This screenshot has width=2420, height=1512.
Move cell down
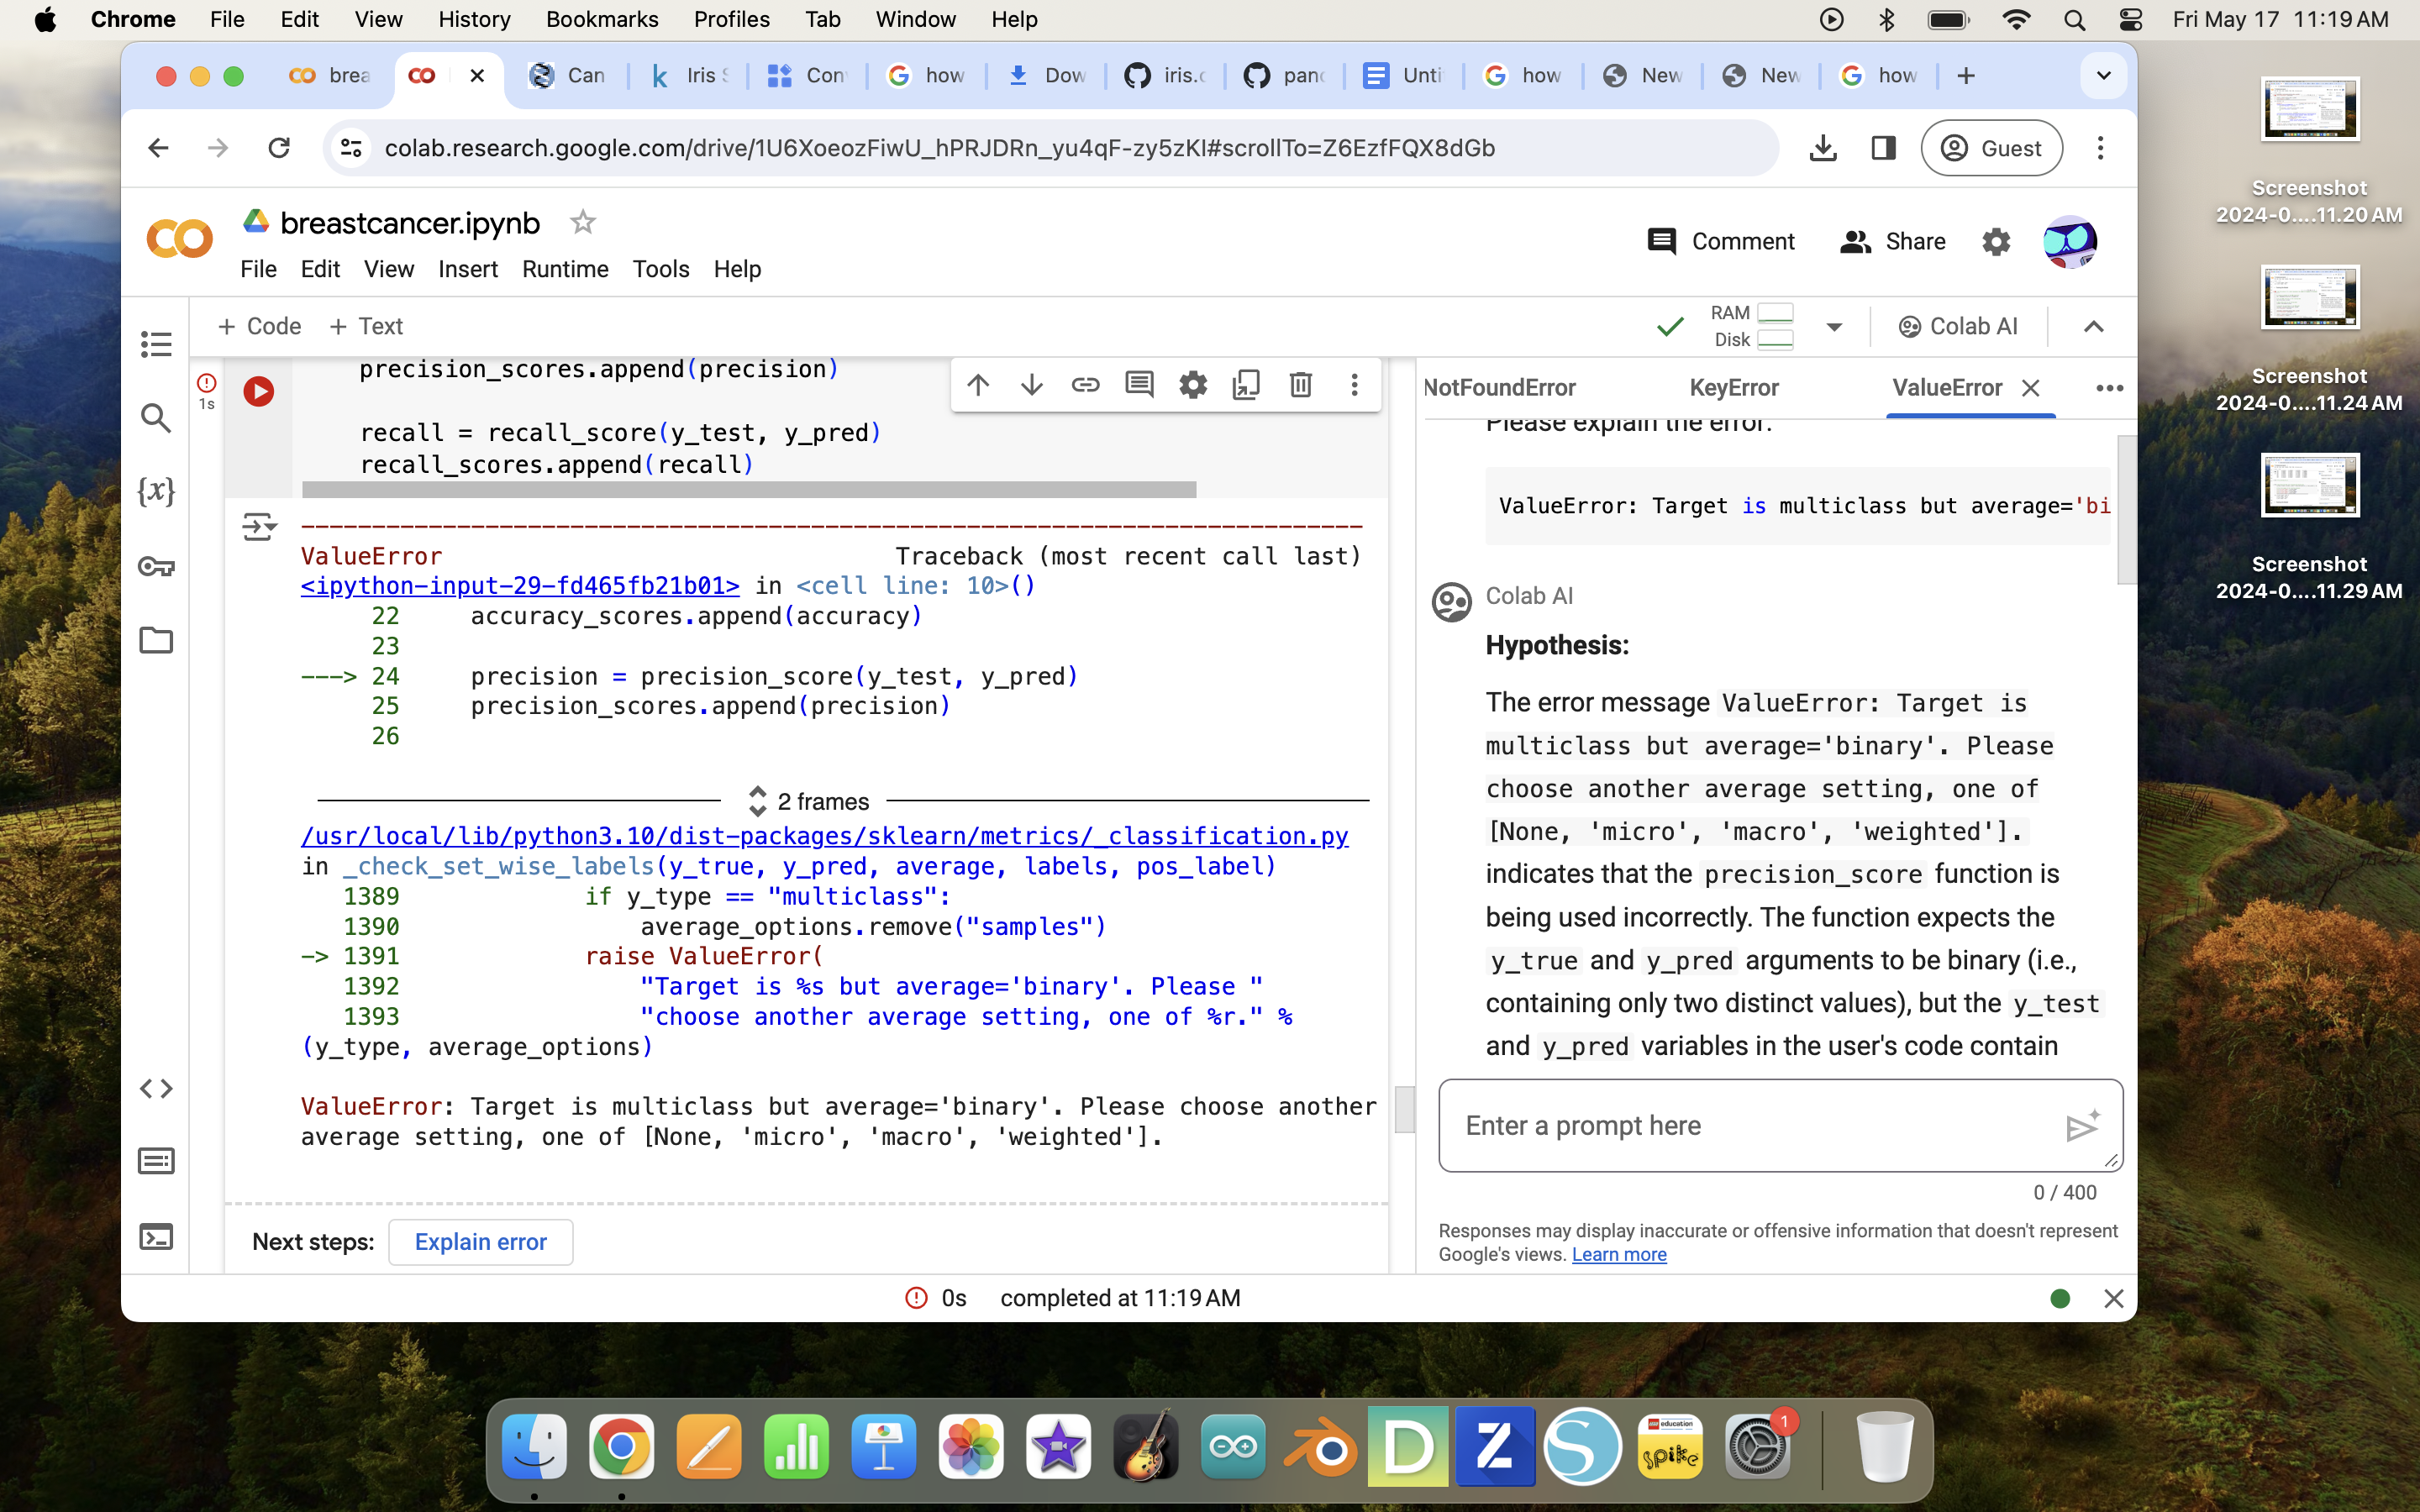1032,385
